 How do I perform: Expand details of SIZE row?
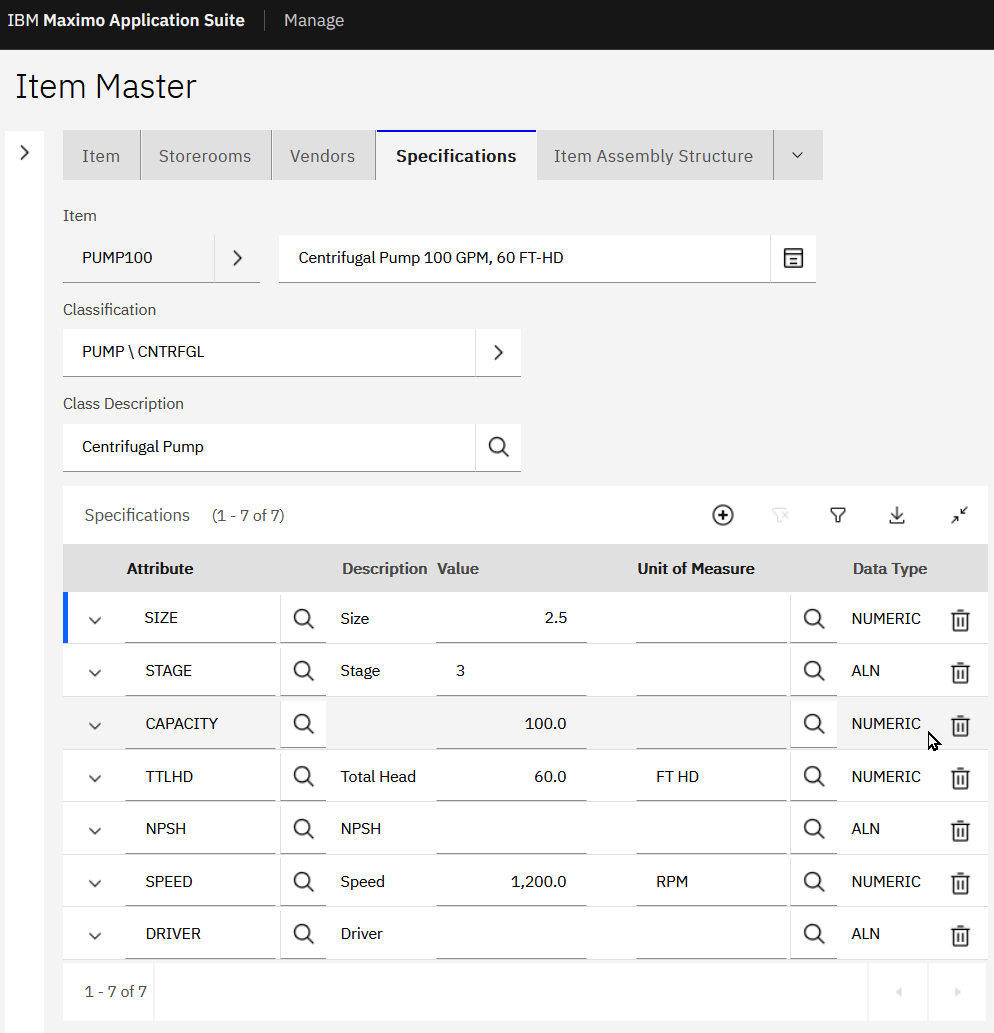(95, 620)
